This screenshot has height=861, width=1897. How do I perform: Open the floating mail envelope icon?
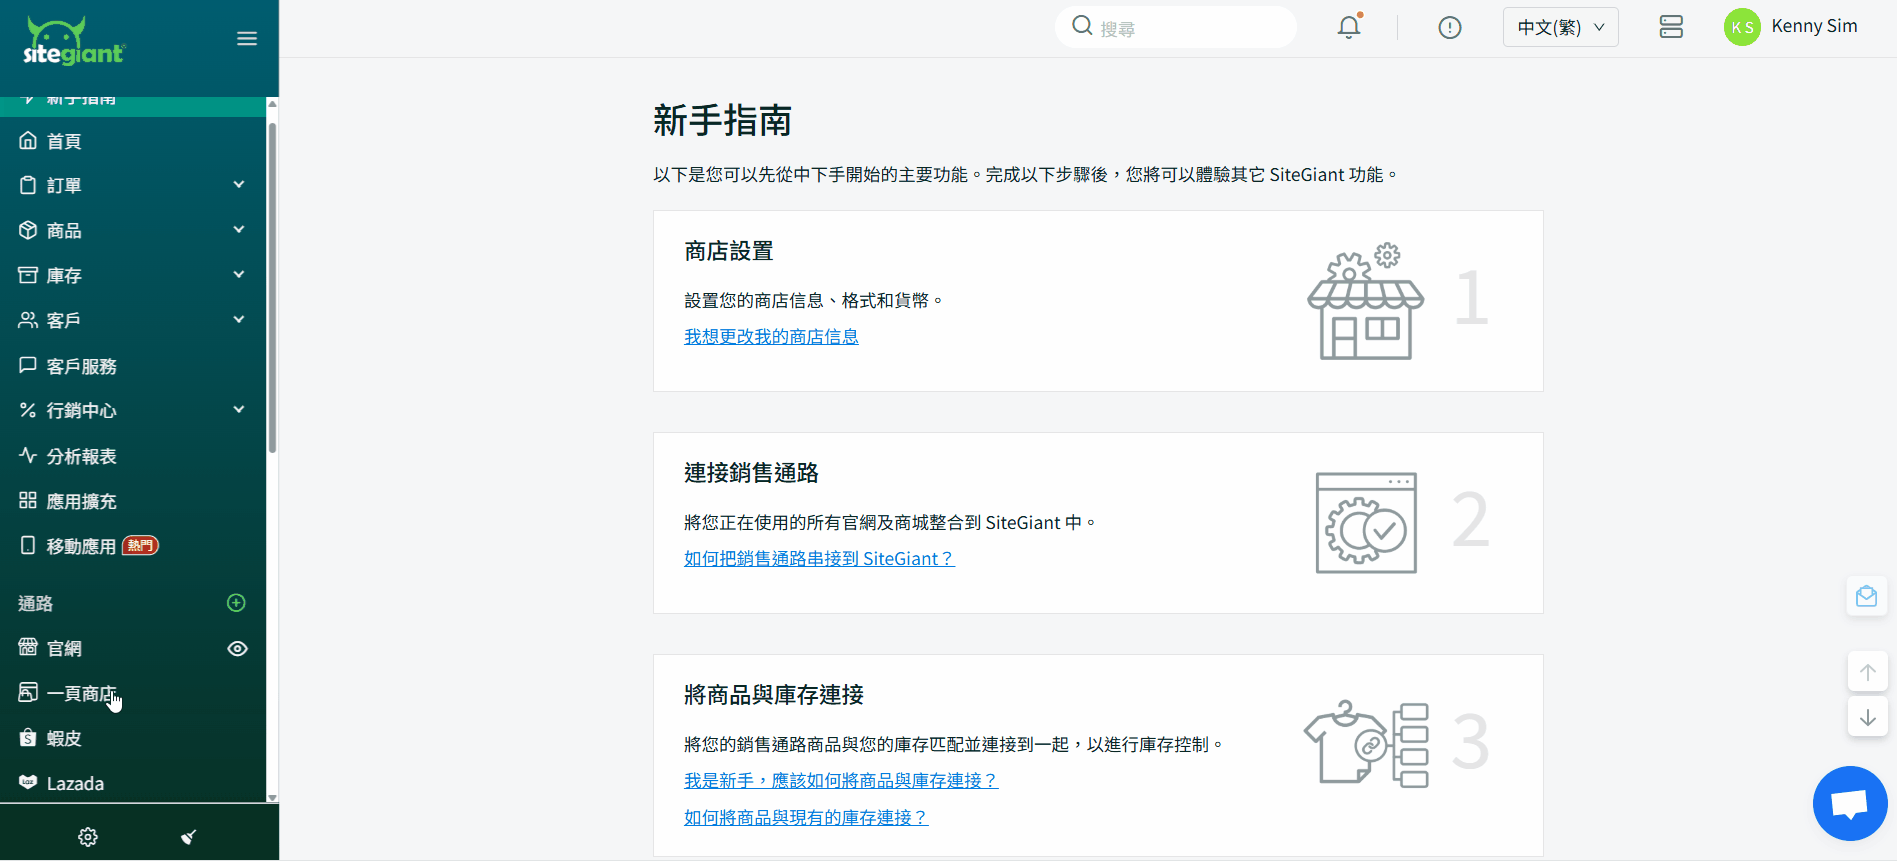1866,597
